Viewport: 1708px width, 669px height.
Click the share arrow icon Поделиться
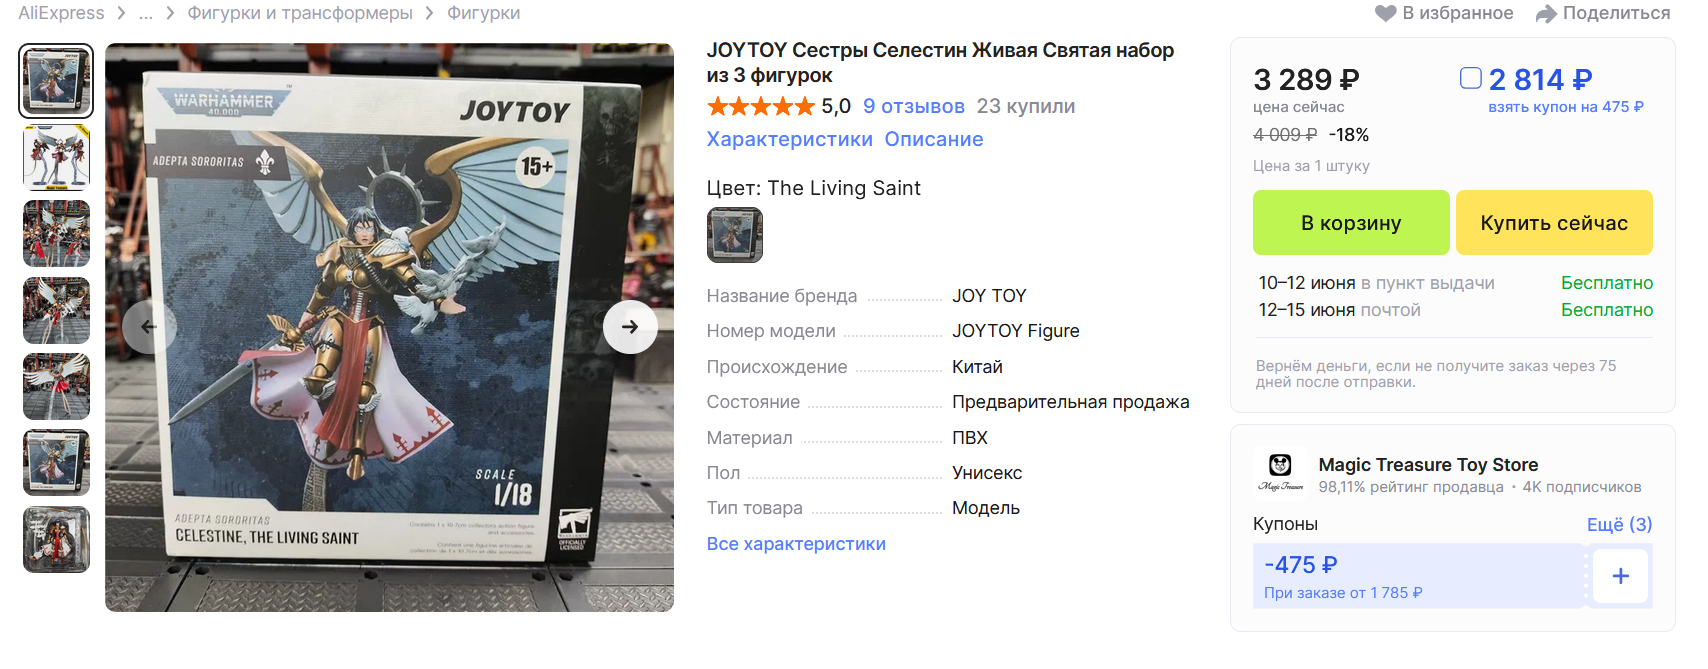[x=1547, y=13]
